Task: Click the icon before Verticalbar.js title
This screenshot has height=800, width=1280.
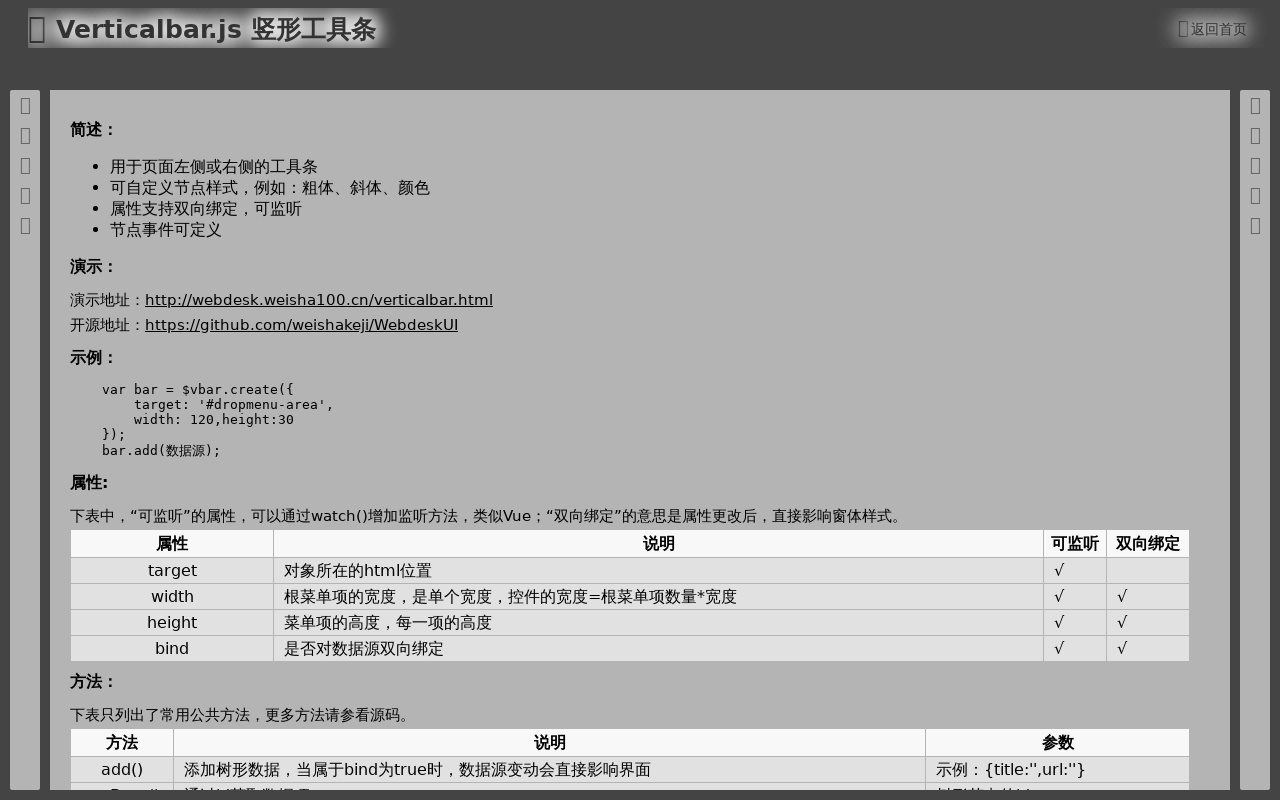Action: click(37, 30)
